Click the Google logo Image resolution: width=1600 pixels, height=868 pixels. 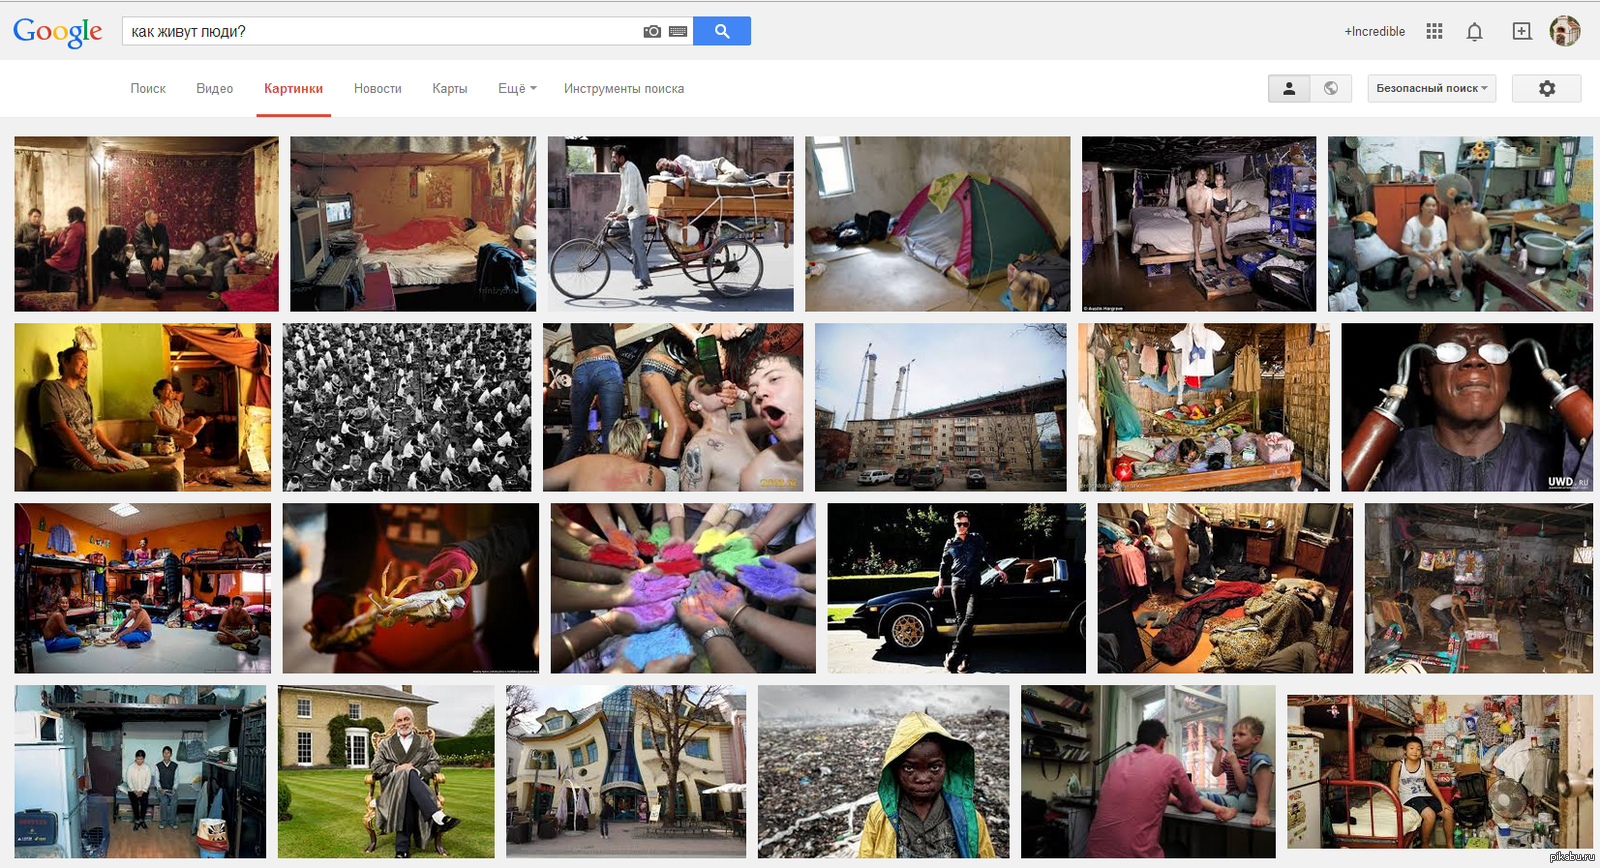pyautogui.click(x=58, y=32)
